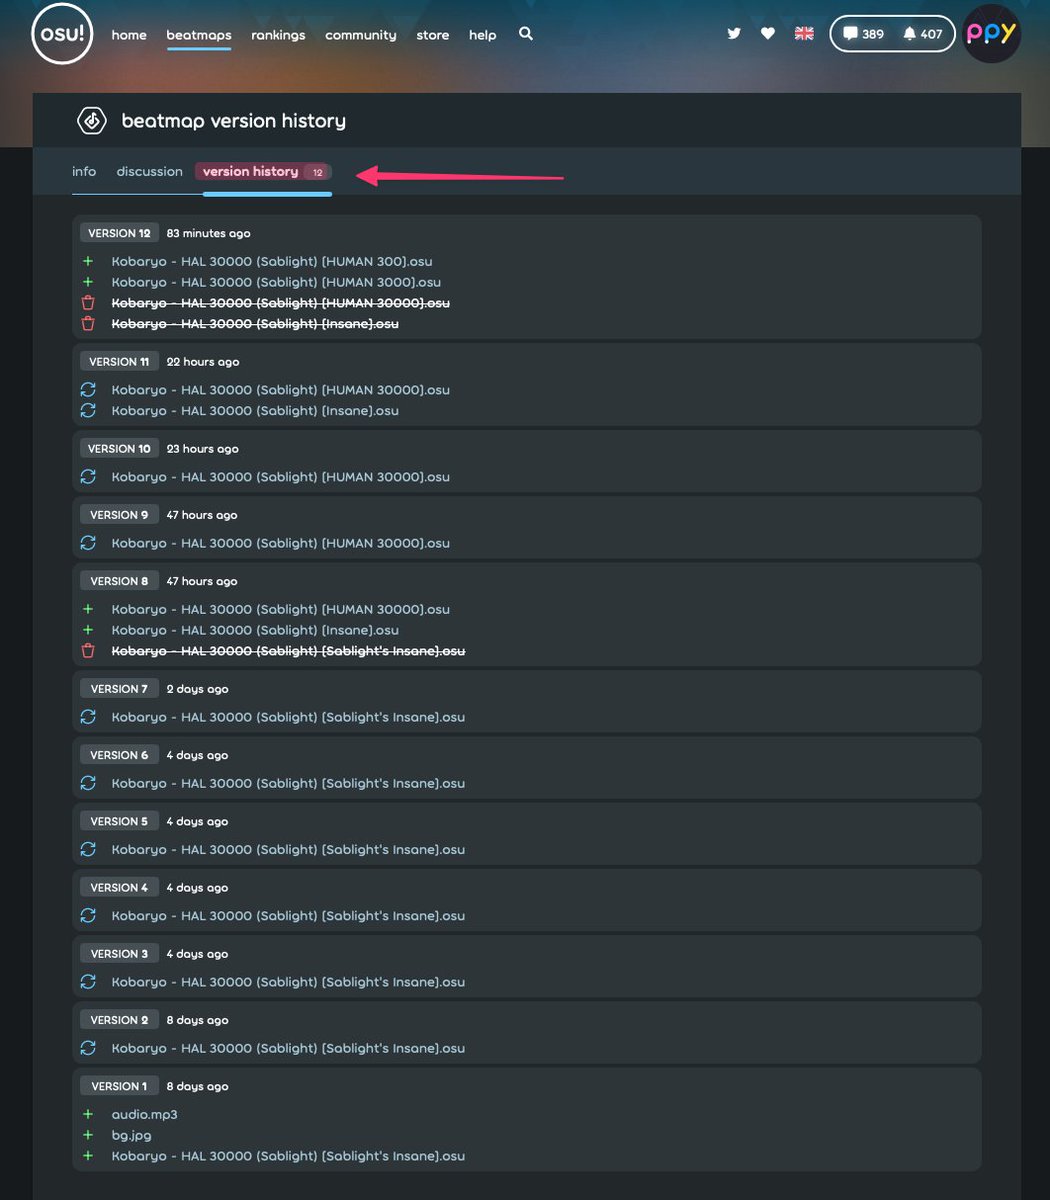Open the beatmaps navigation menu

point(199,35)
